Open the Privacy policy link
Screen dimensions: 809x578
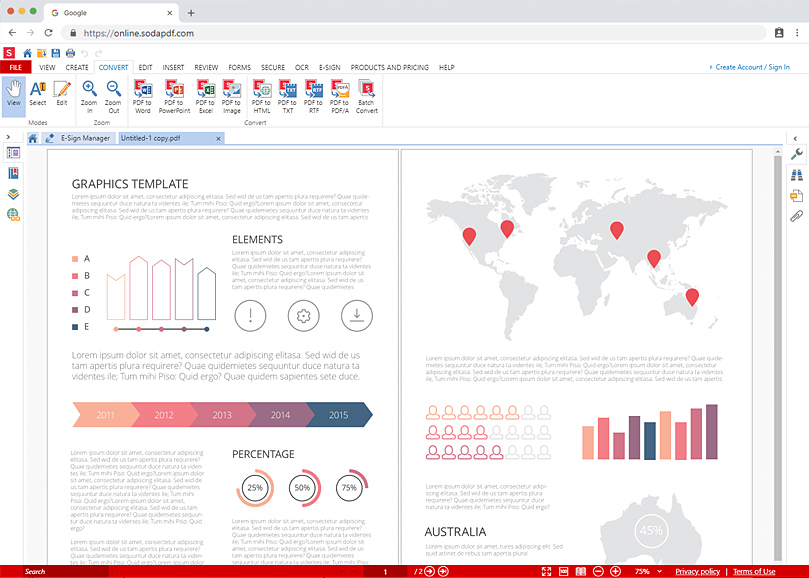[x=698, y=571]
